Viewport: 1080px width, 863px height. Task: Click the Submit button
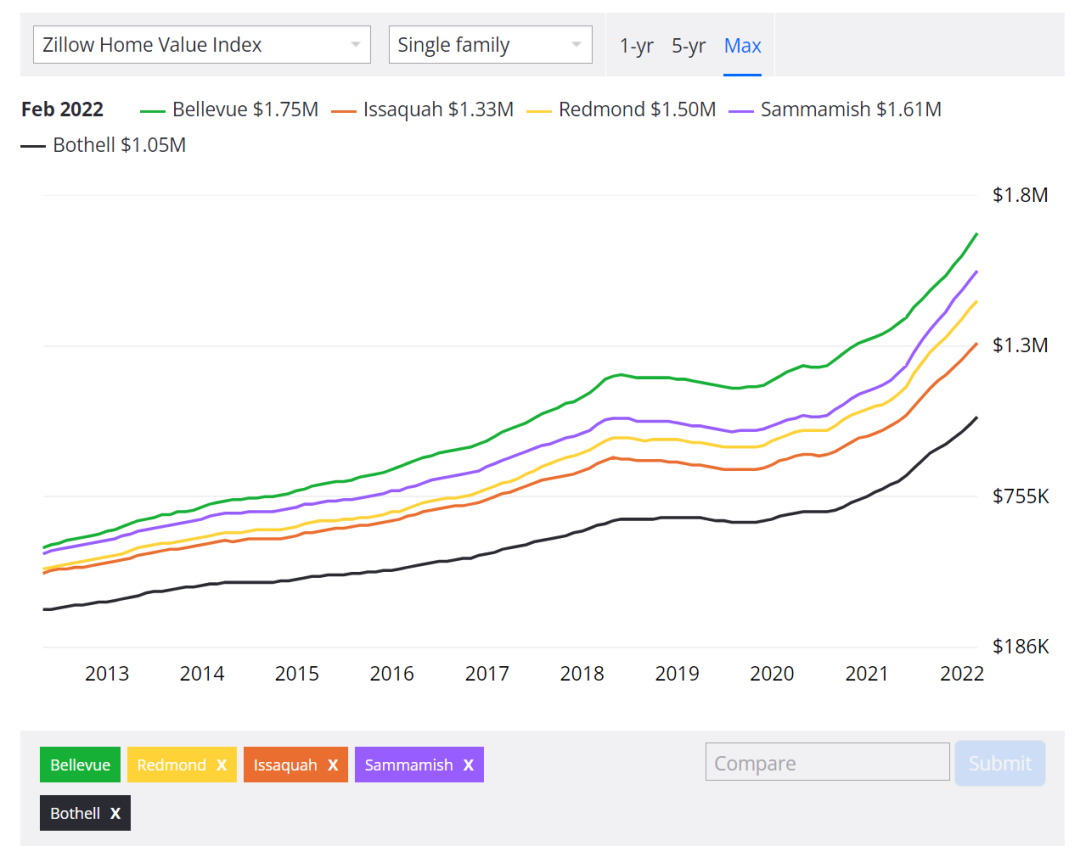[x=1000, y=763]
